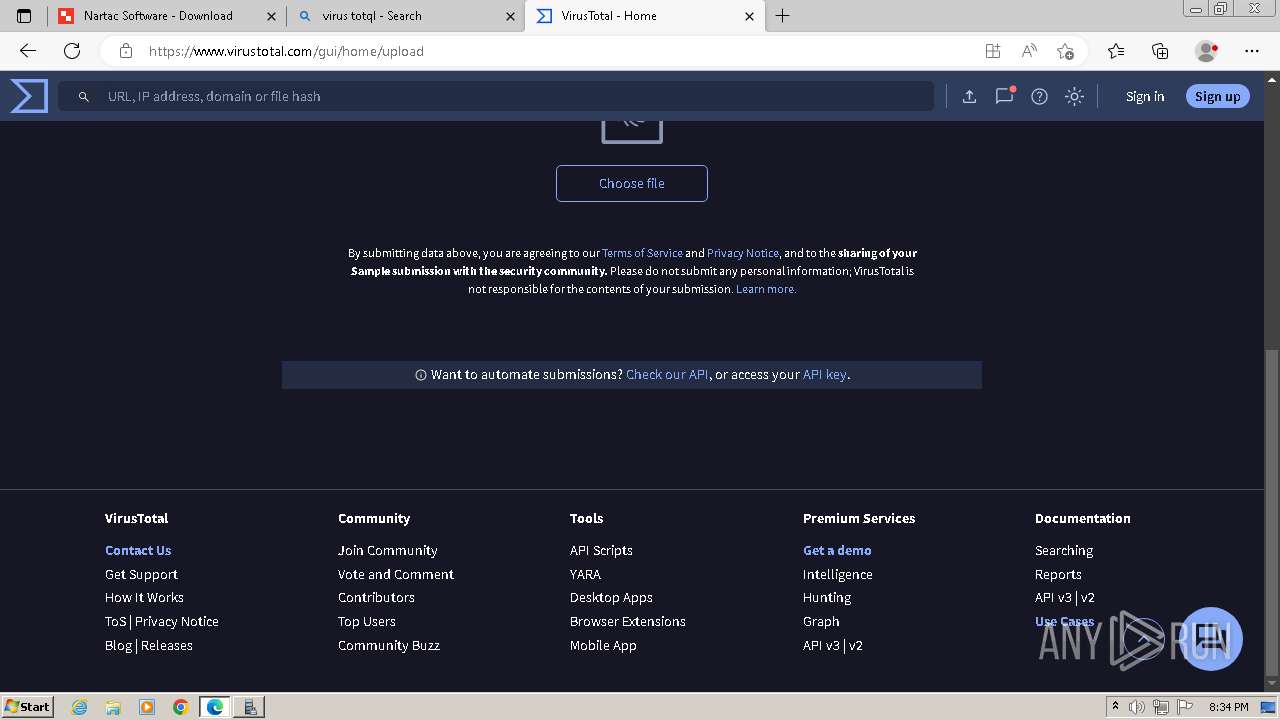This screenshot has width=1280, height=720.
Task: Open API Scripts link under Tools
Action: click(601, 550)
